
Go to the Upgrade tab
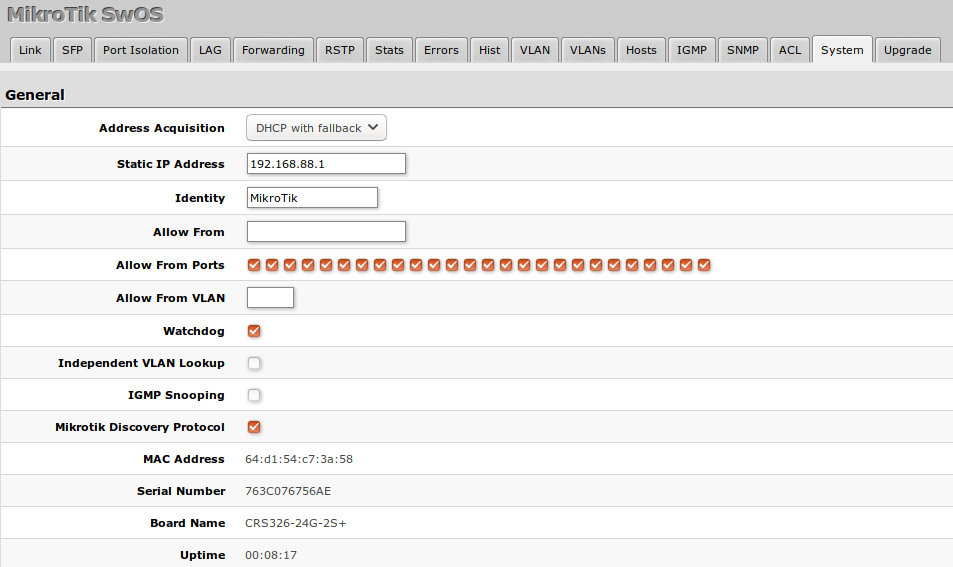[907, 50]
